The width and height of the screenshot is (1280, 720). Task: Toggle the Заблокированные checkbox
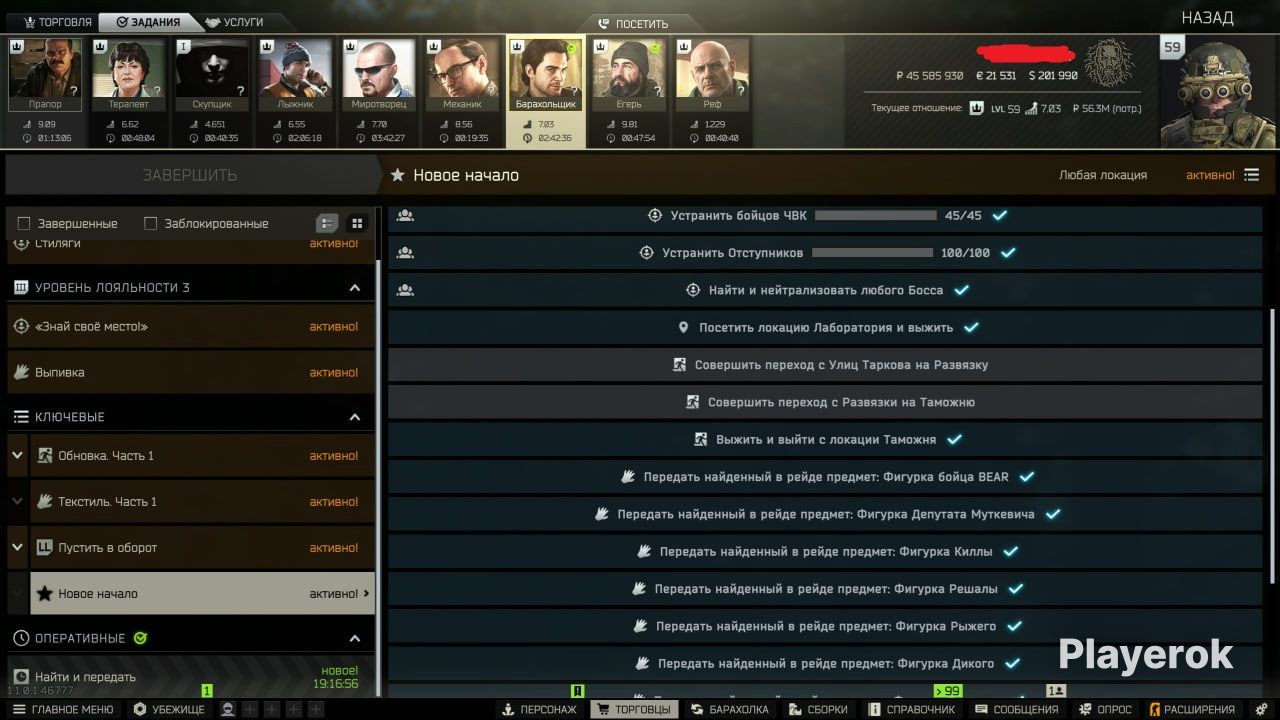coord(151,224)
